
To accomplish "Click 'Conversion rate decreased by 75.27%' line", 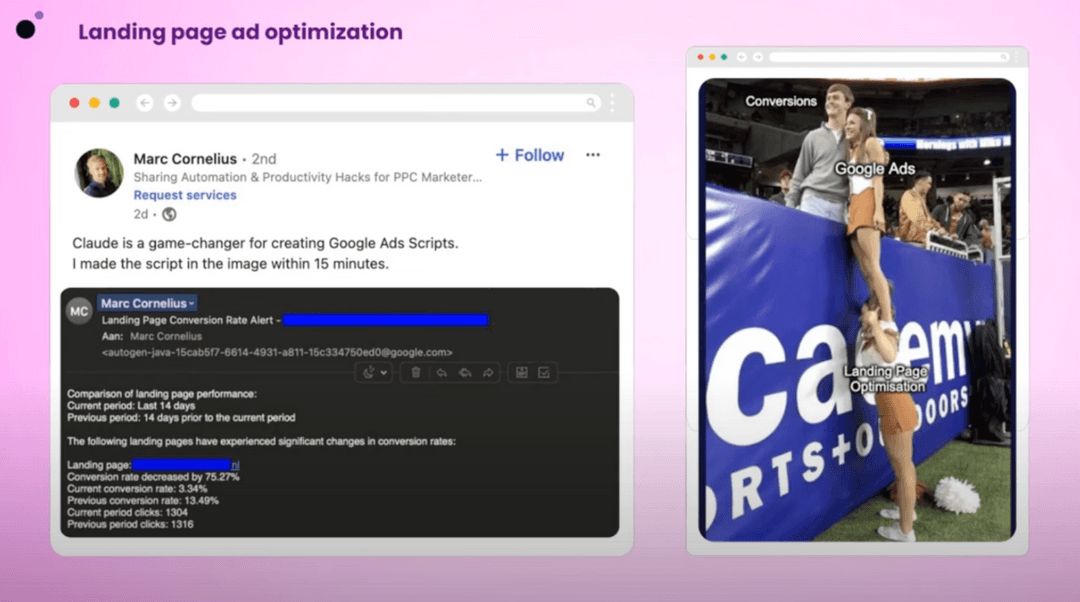I will click(x=153, y=477).
